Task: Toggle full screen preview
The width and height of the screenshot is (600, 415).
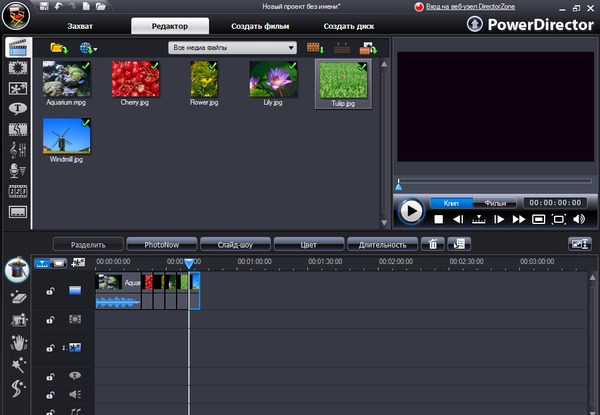Action: (x=559, y=219)
